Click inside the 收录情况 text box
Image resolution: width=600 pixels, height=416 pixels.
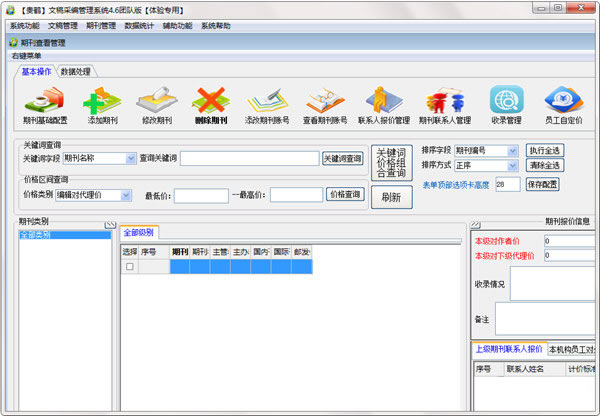(553, 284)
